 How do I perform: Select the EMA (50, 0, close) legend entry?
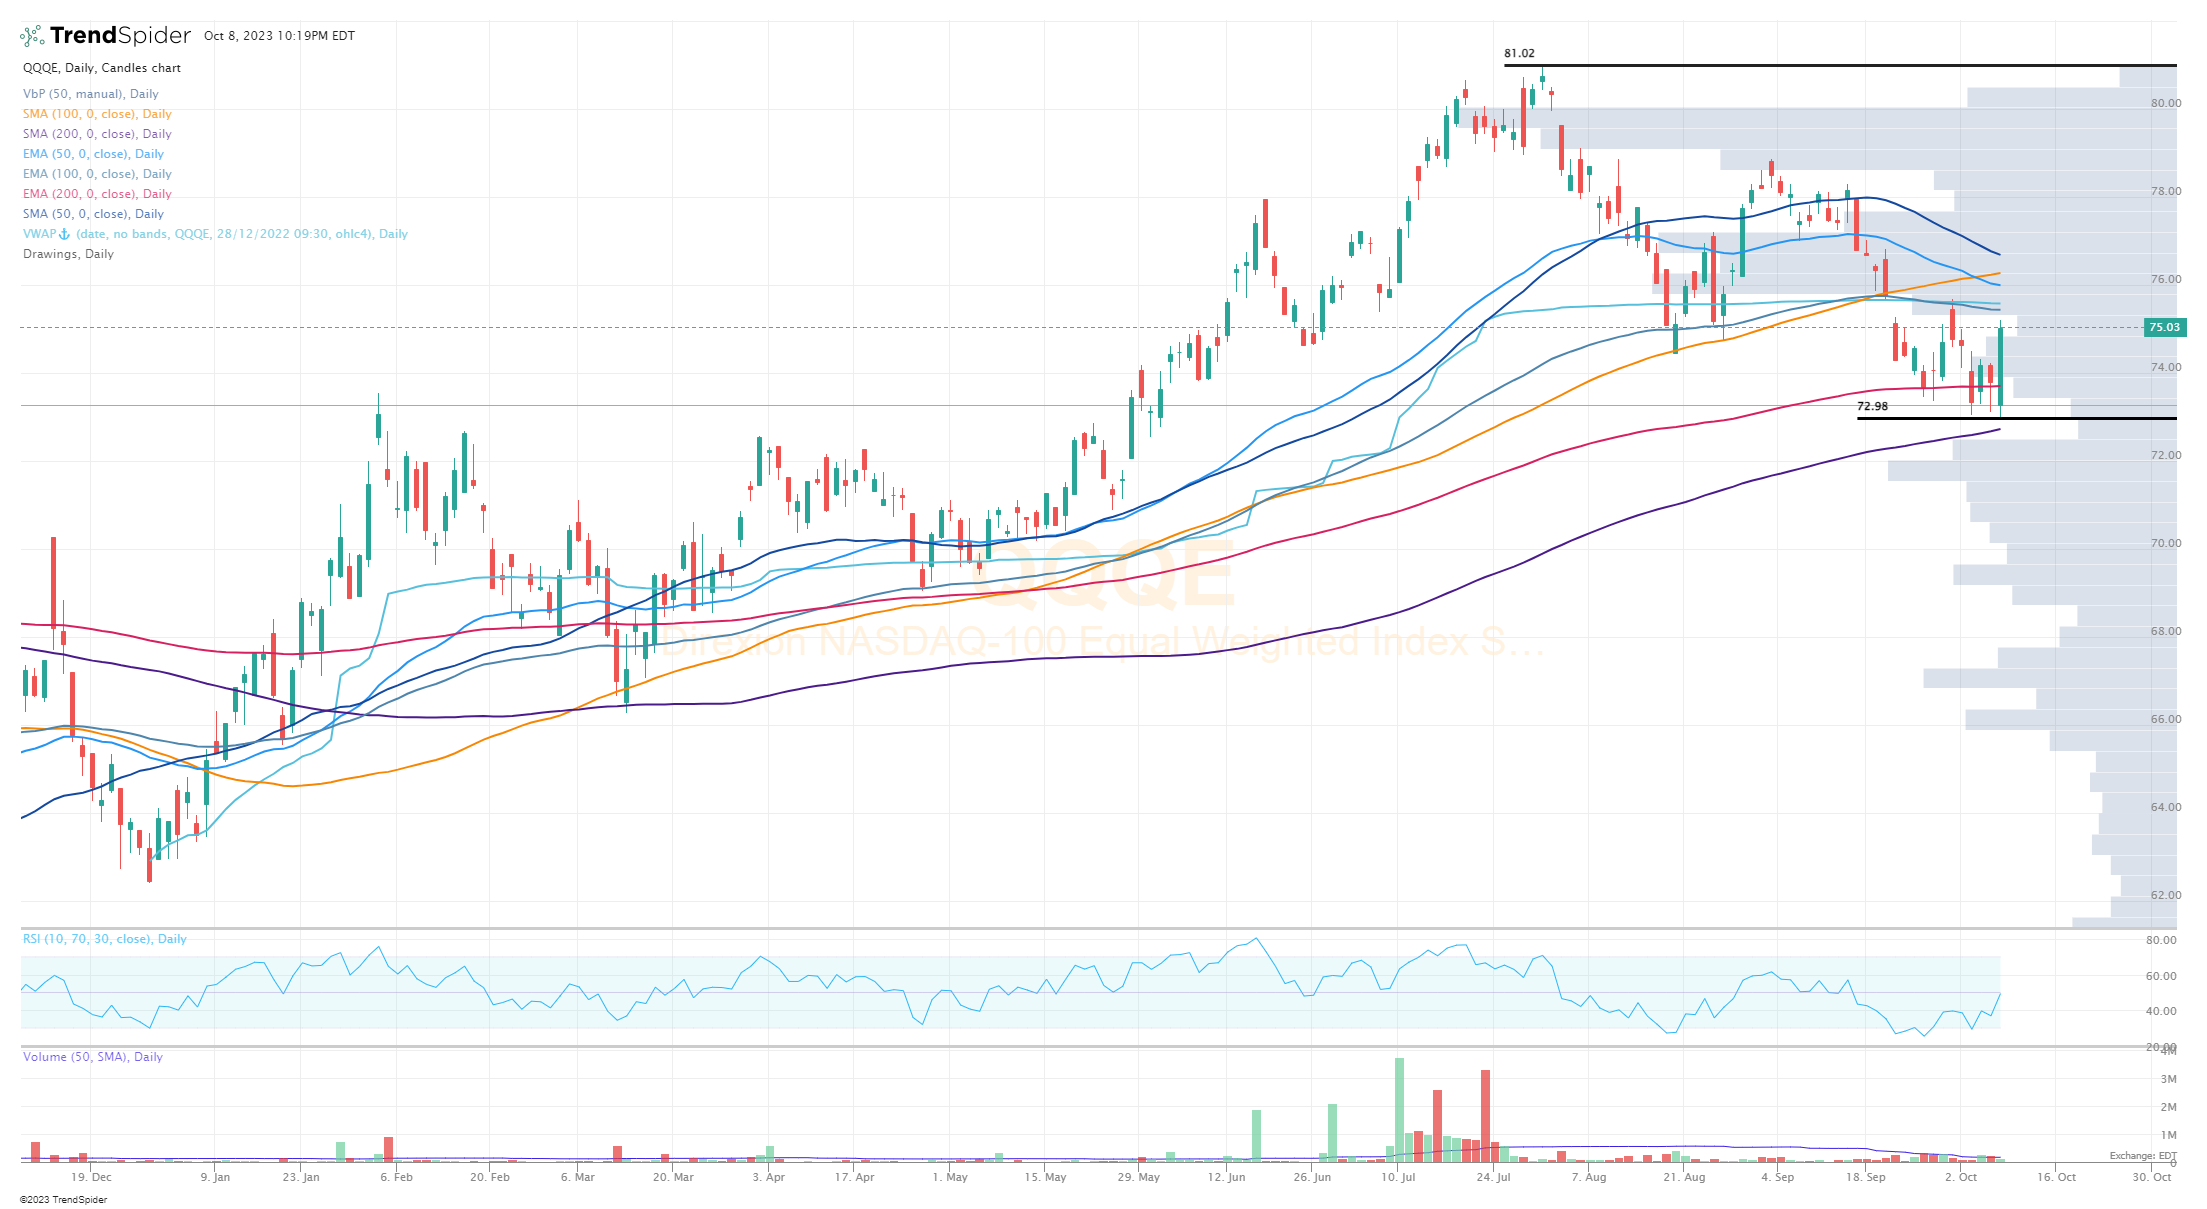(x=93, y=154)
